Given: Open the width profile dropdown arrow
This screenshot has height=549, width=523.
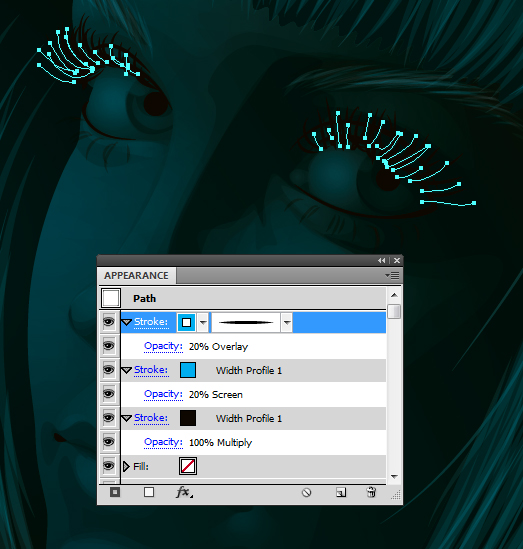Looking at the screenshot, I should click(287, 322).
